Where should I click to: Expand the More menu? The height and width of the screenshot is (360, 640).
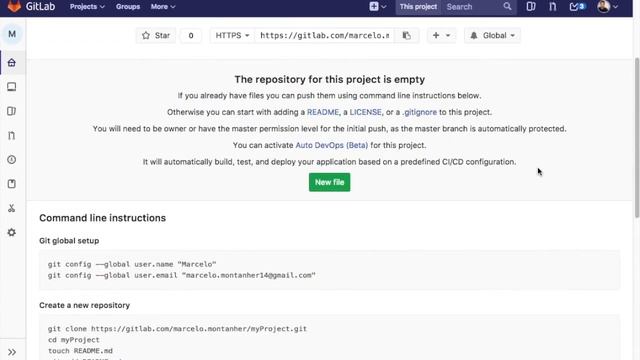163,7
